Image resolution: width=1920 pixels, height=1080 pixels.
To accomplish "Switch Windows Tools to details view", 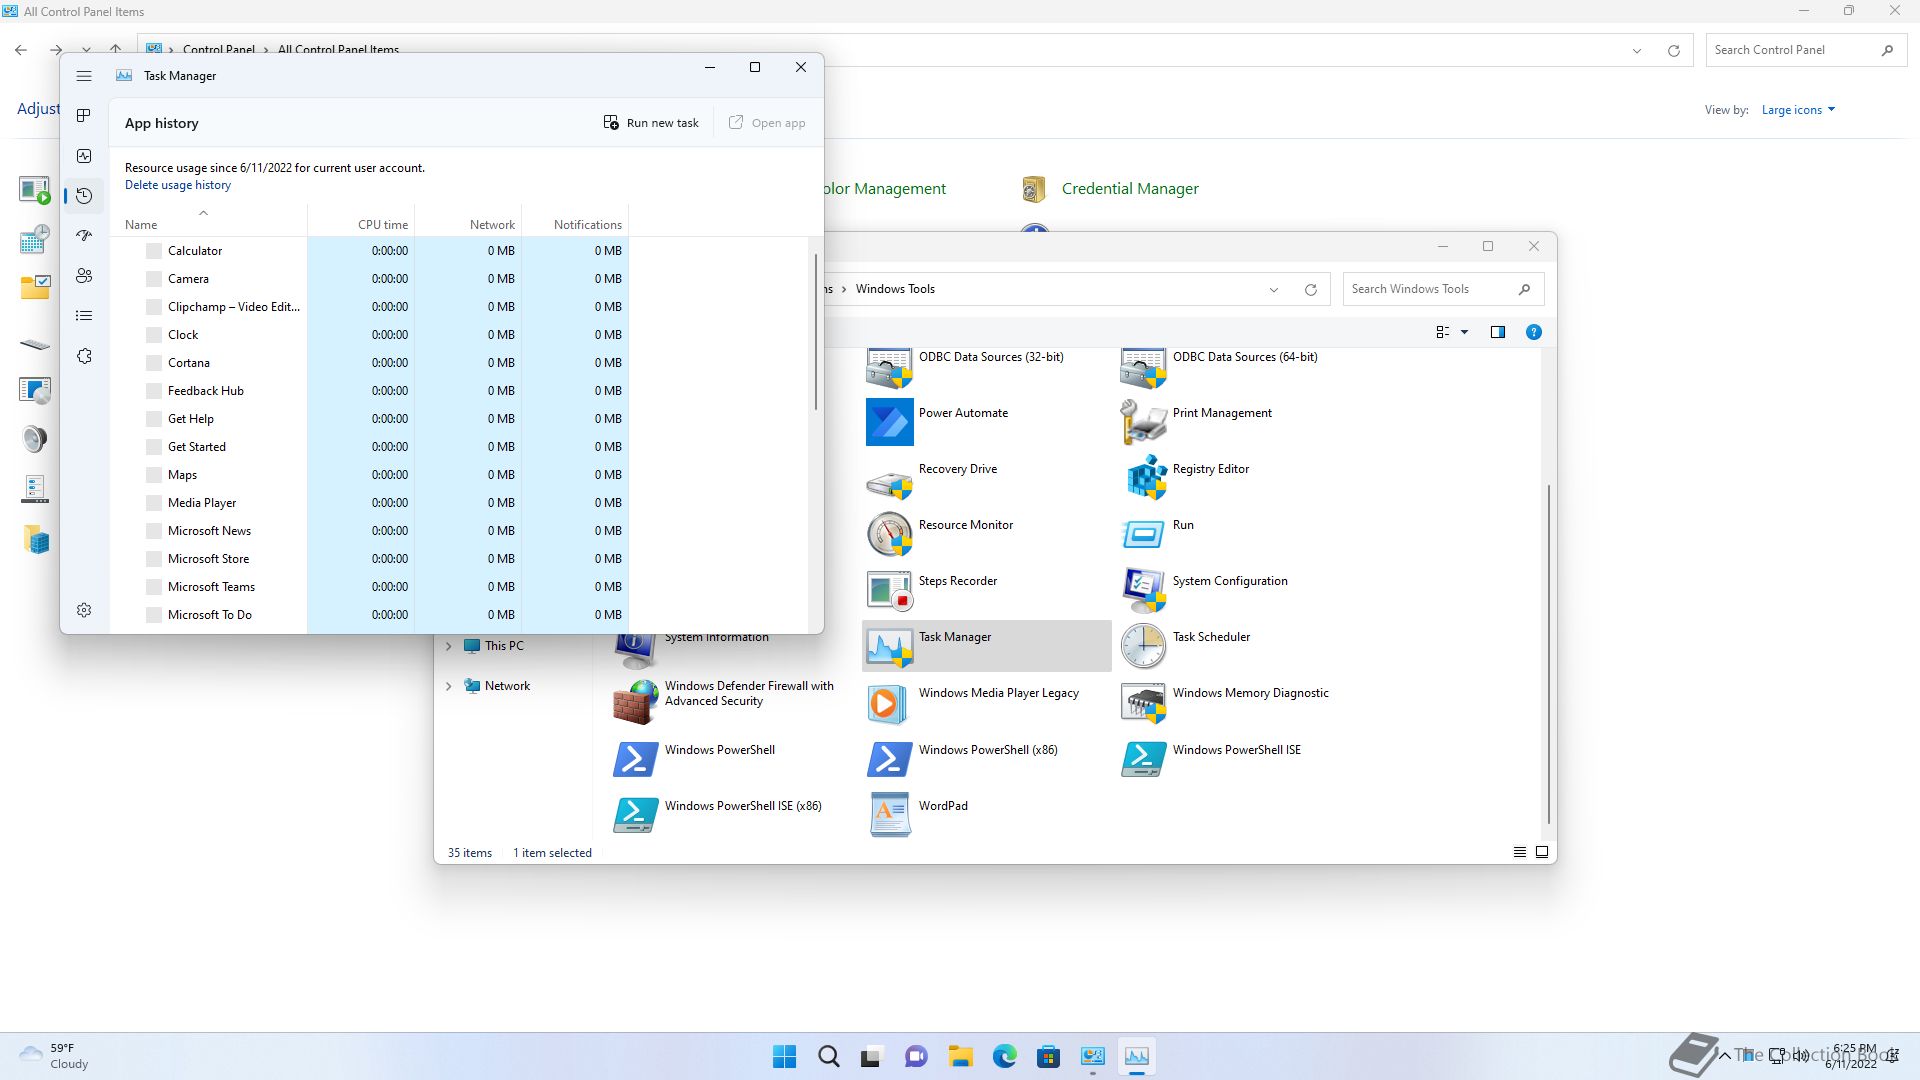I will tap(1520, 852).
